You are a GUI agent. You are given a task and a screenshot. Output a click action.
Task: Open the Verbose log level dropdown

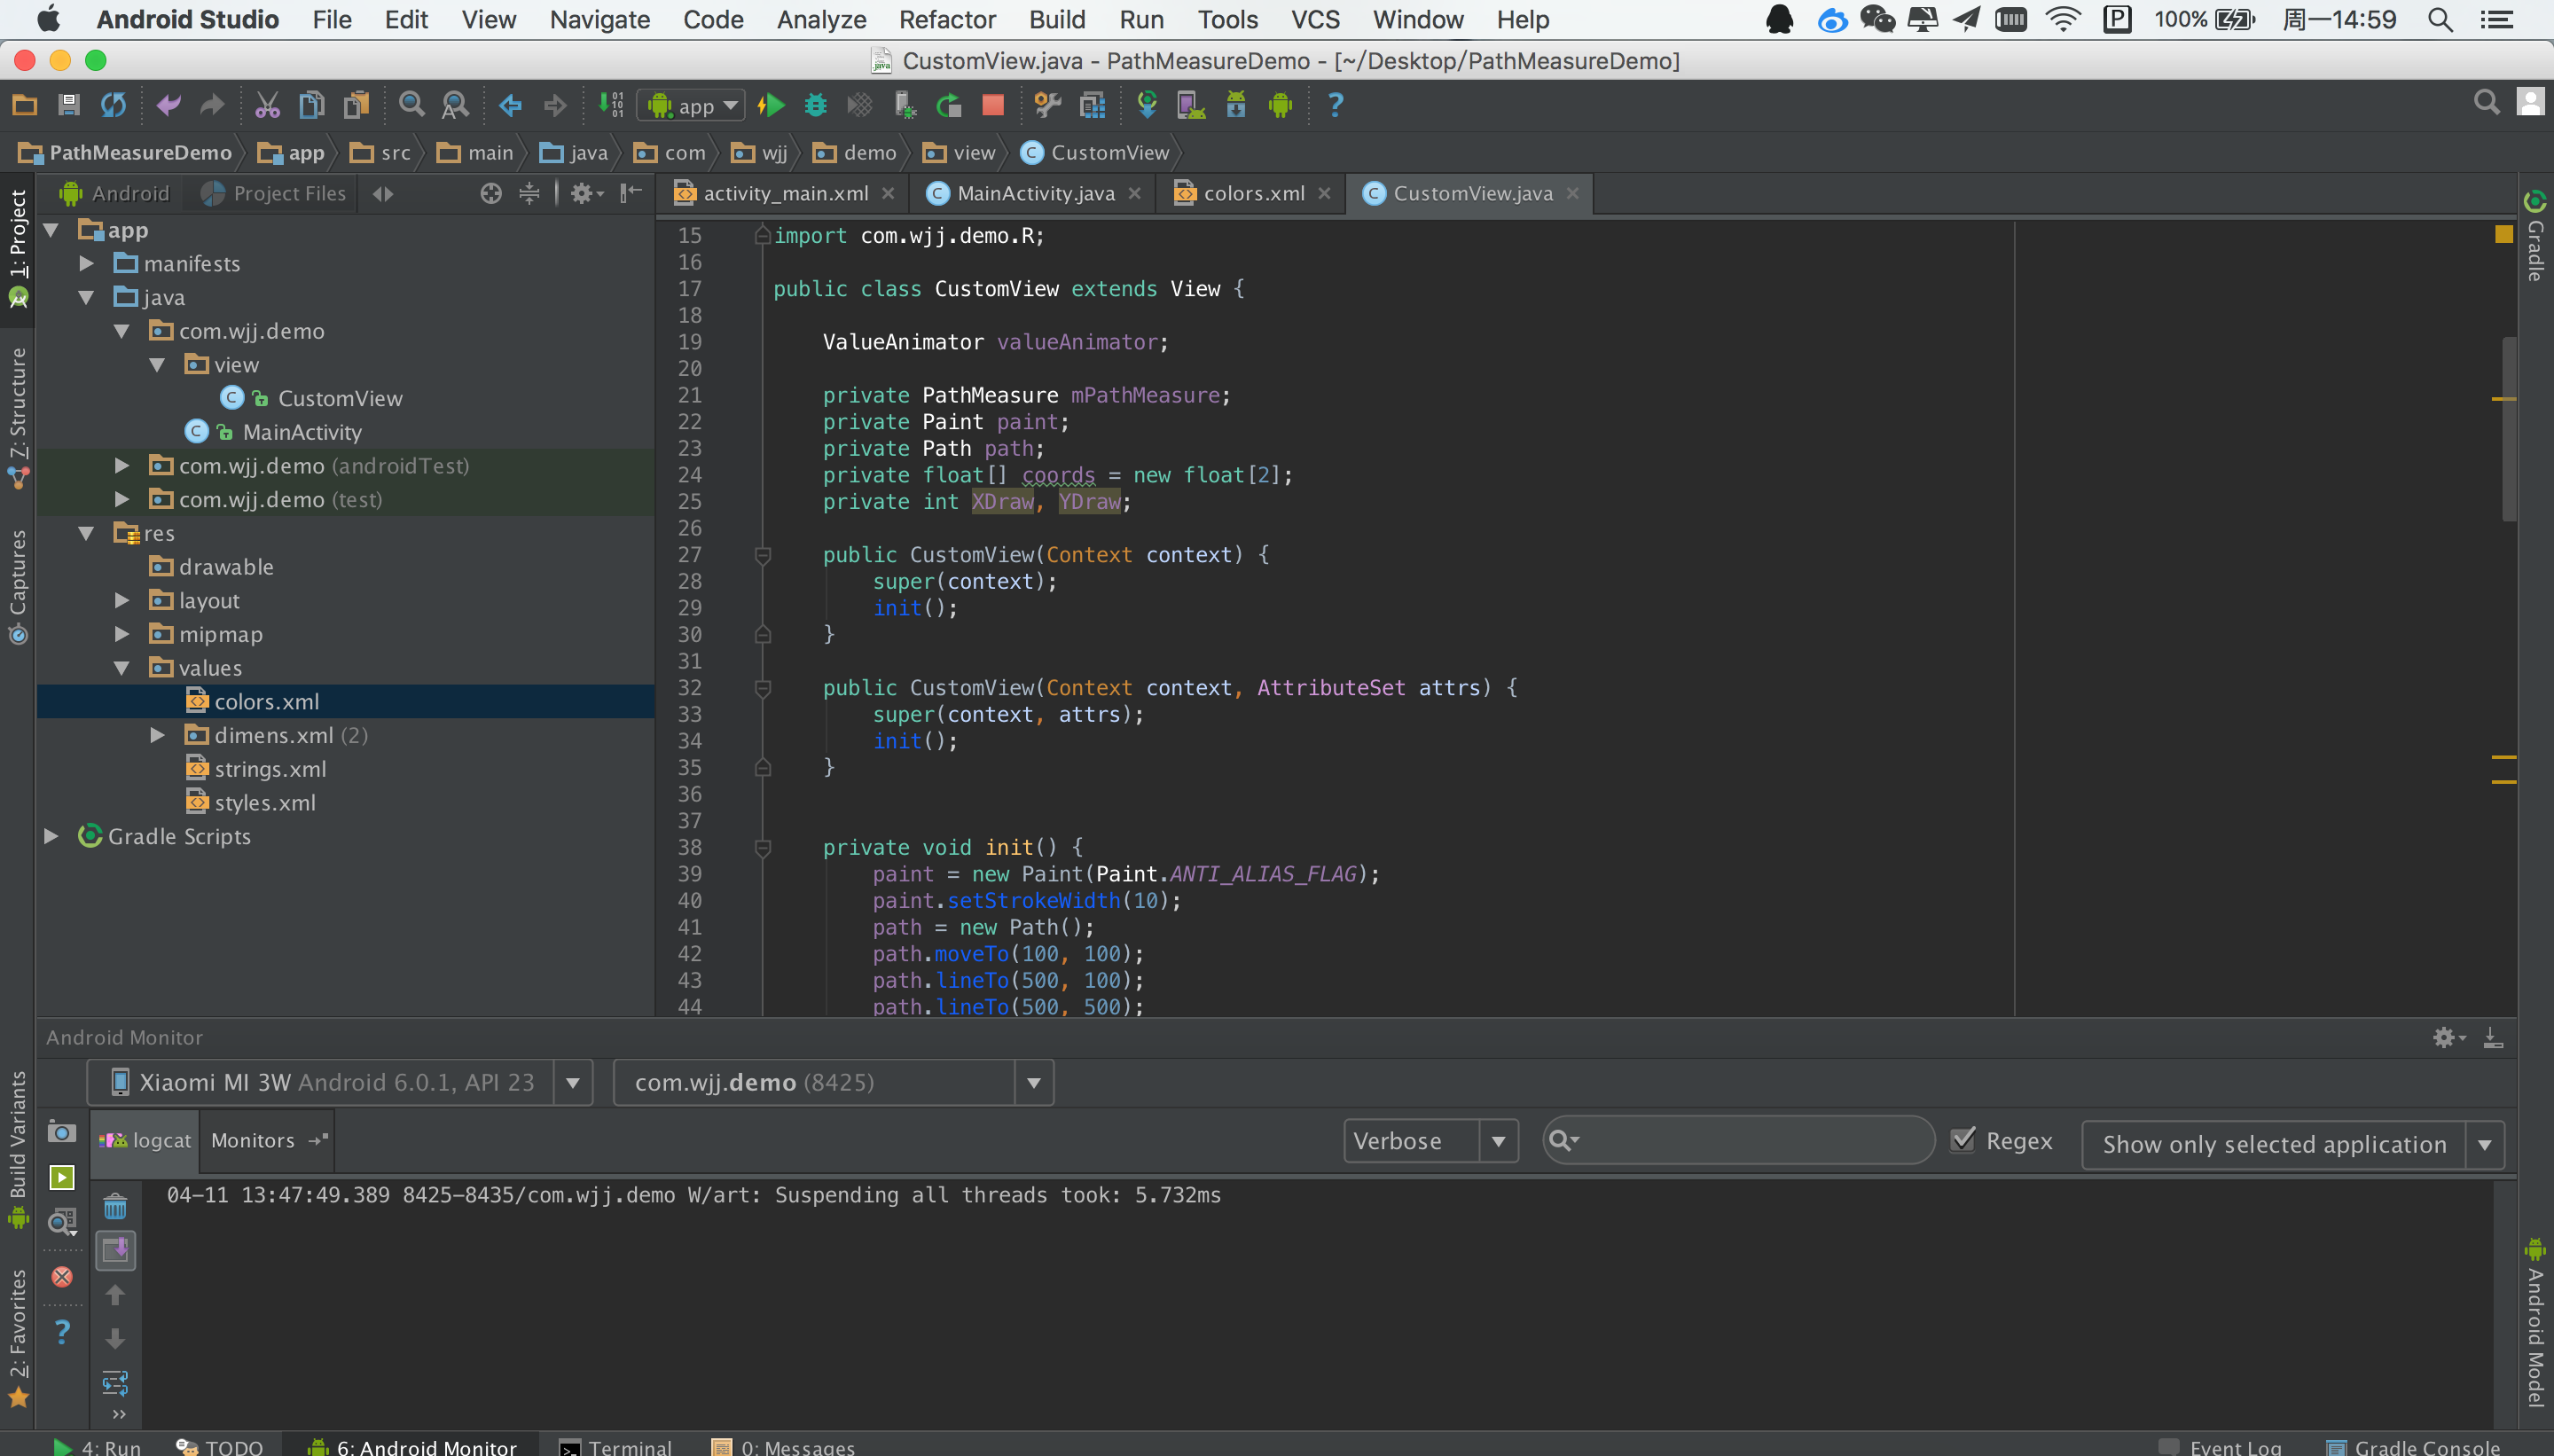(x=1430, y=1141)
